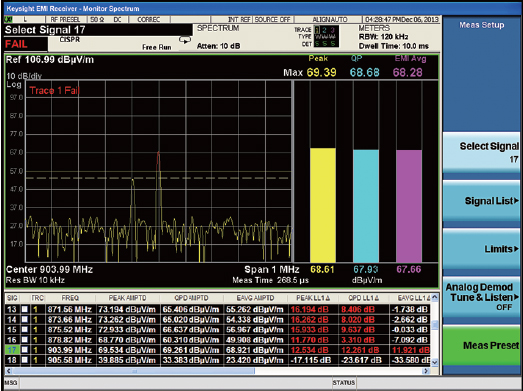523x391 pixels.
Task: Select trace 2 indicator in TRACE row
Action: point(324,30)
